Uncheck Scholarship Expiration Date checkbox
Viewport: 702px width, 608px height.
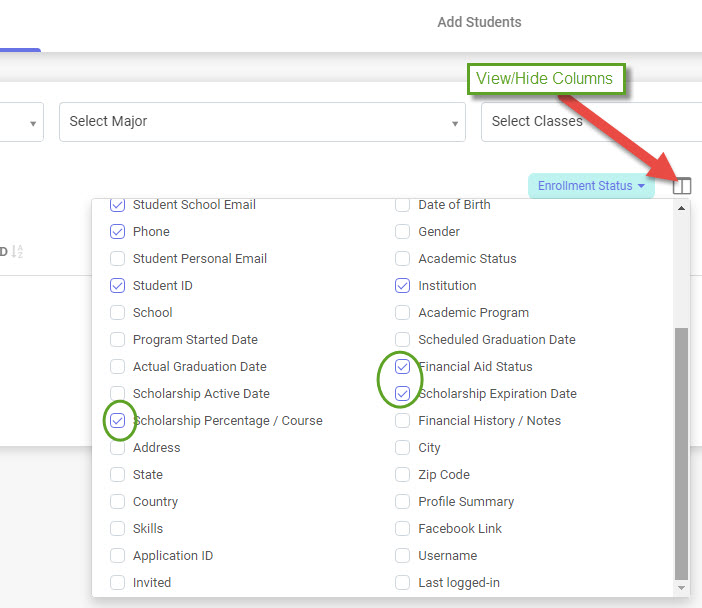pyautogui.click(x=403, y=394)
